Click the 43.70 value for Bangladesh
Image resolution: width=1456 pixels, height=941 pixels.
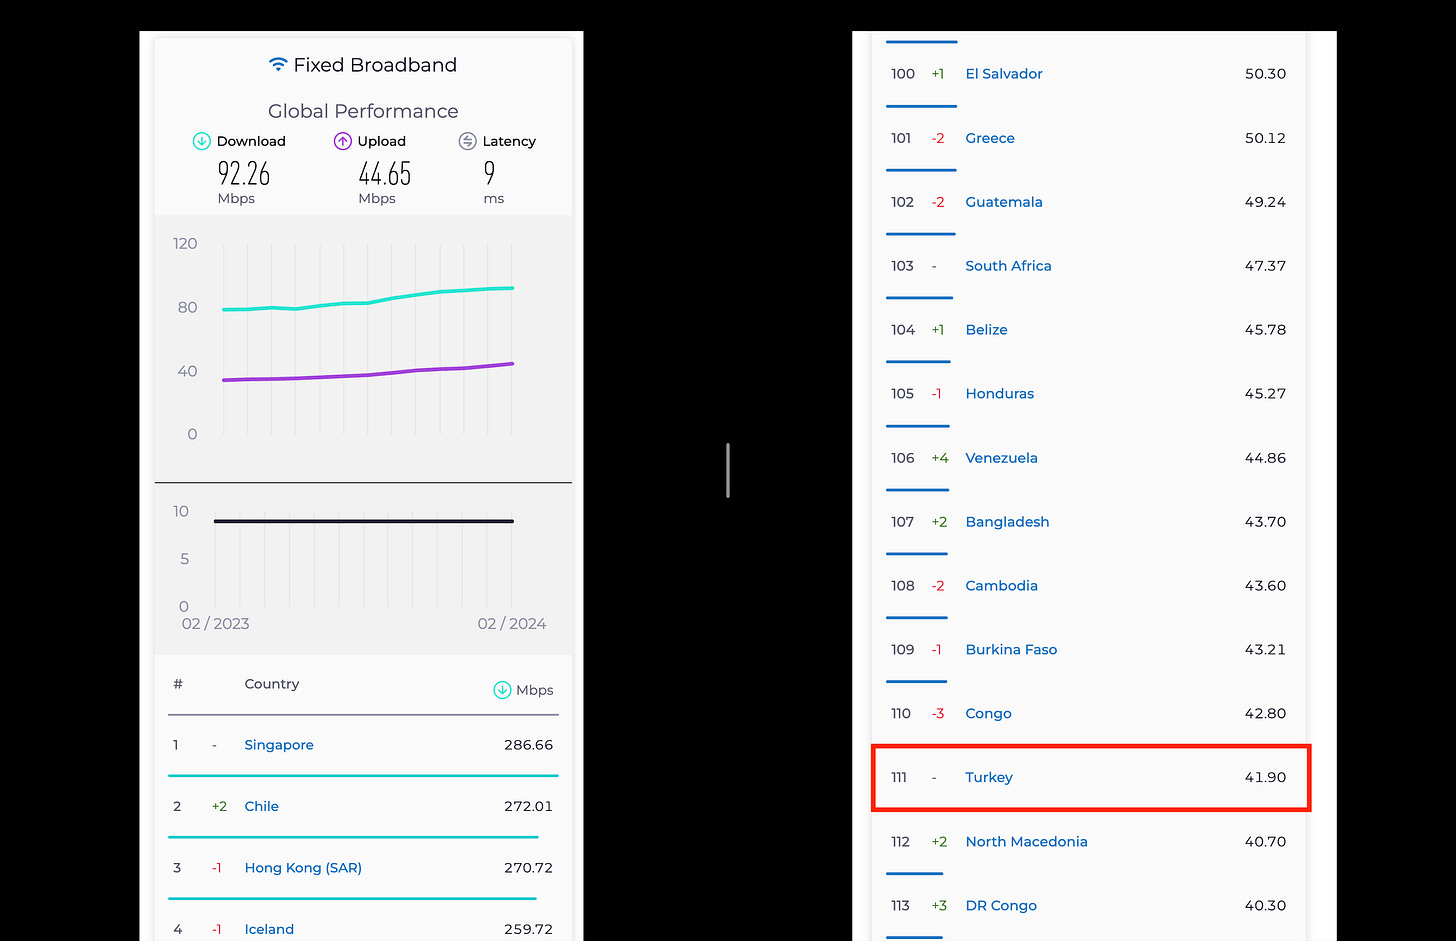[x=1265, y=522]
